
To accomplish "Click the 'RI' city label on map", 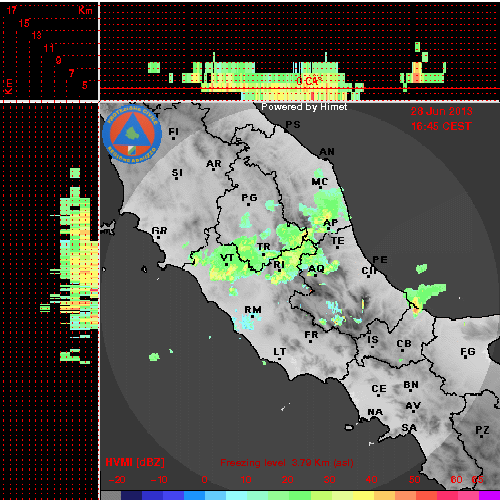I will [x=279, y=265].
